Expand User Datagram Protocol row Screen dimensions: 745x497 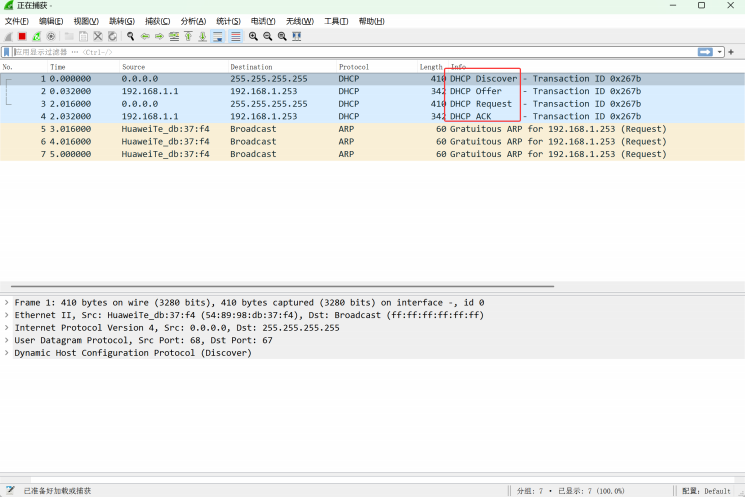7,340
